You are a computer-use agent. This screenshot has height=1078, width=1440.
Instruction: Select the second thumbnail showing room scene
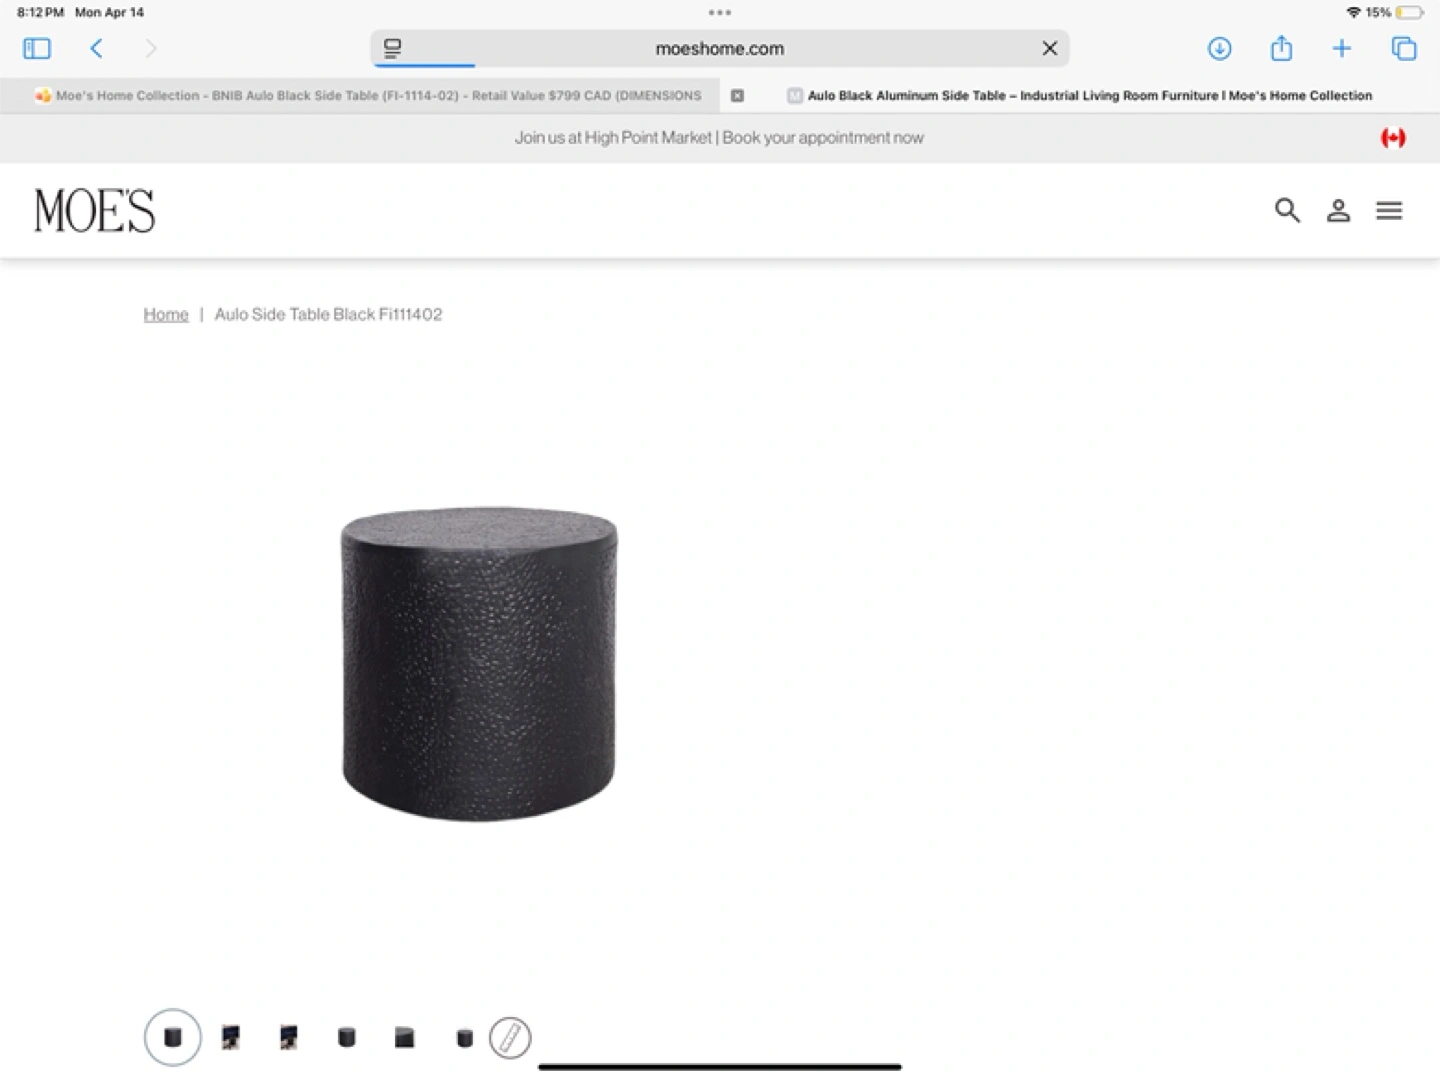click(x=231, y=1037)
